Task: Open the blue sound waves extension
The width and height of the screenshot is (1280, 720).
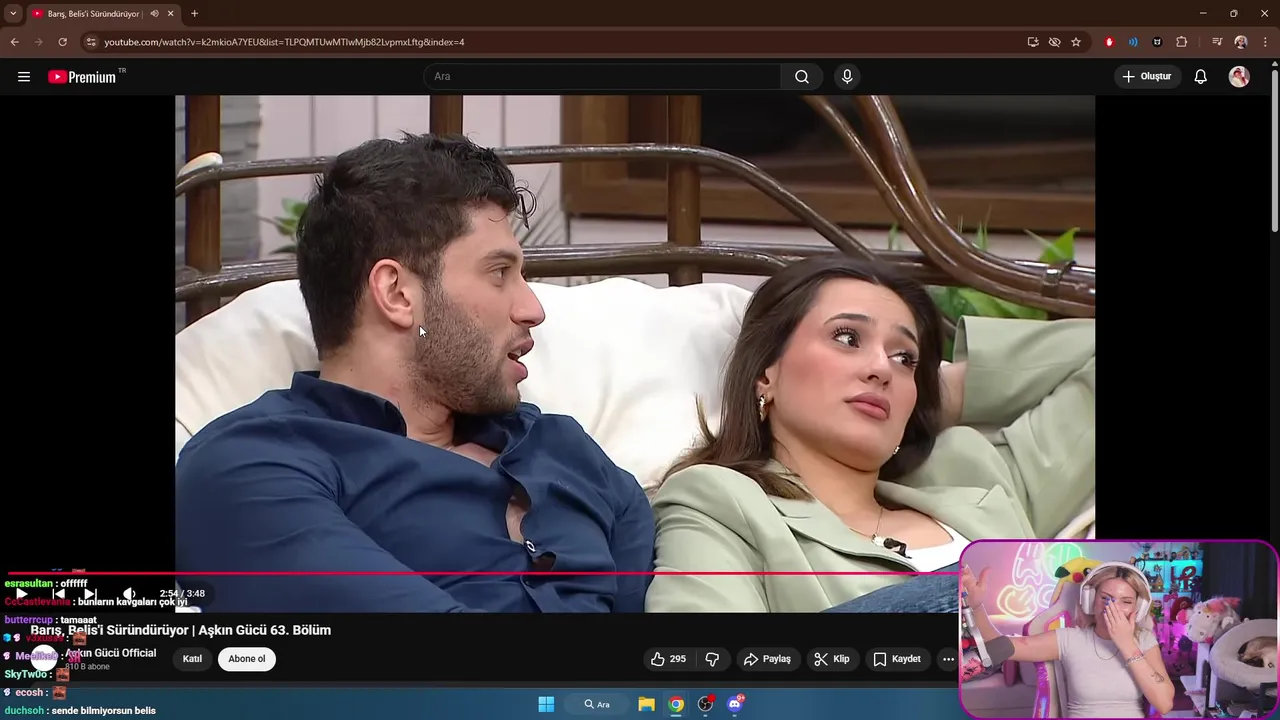Action: point(1133,42)
